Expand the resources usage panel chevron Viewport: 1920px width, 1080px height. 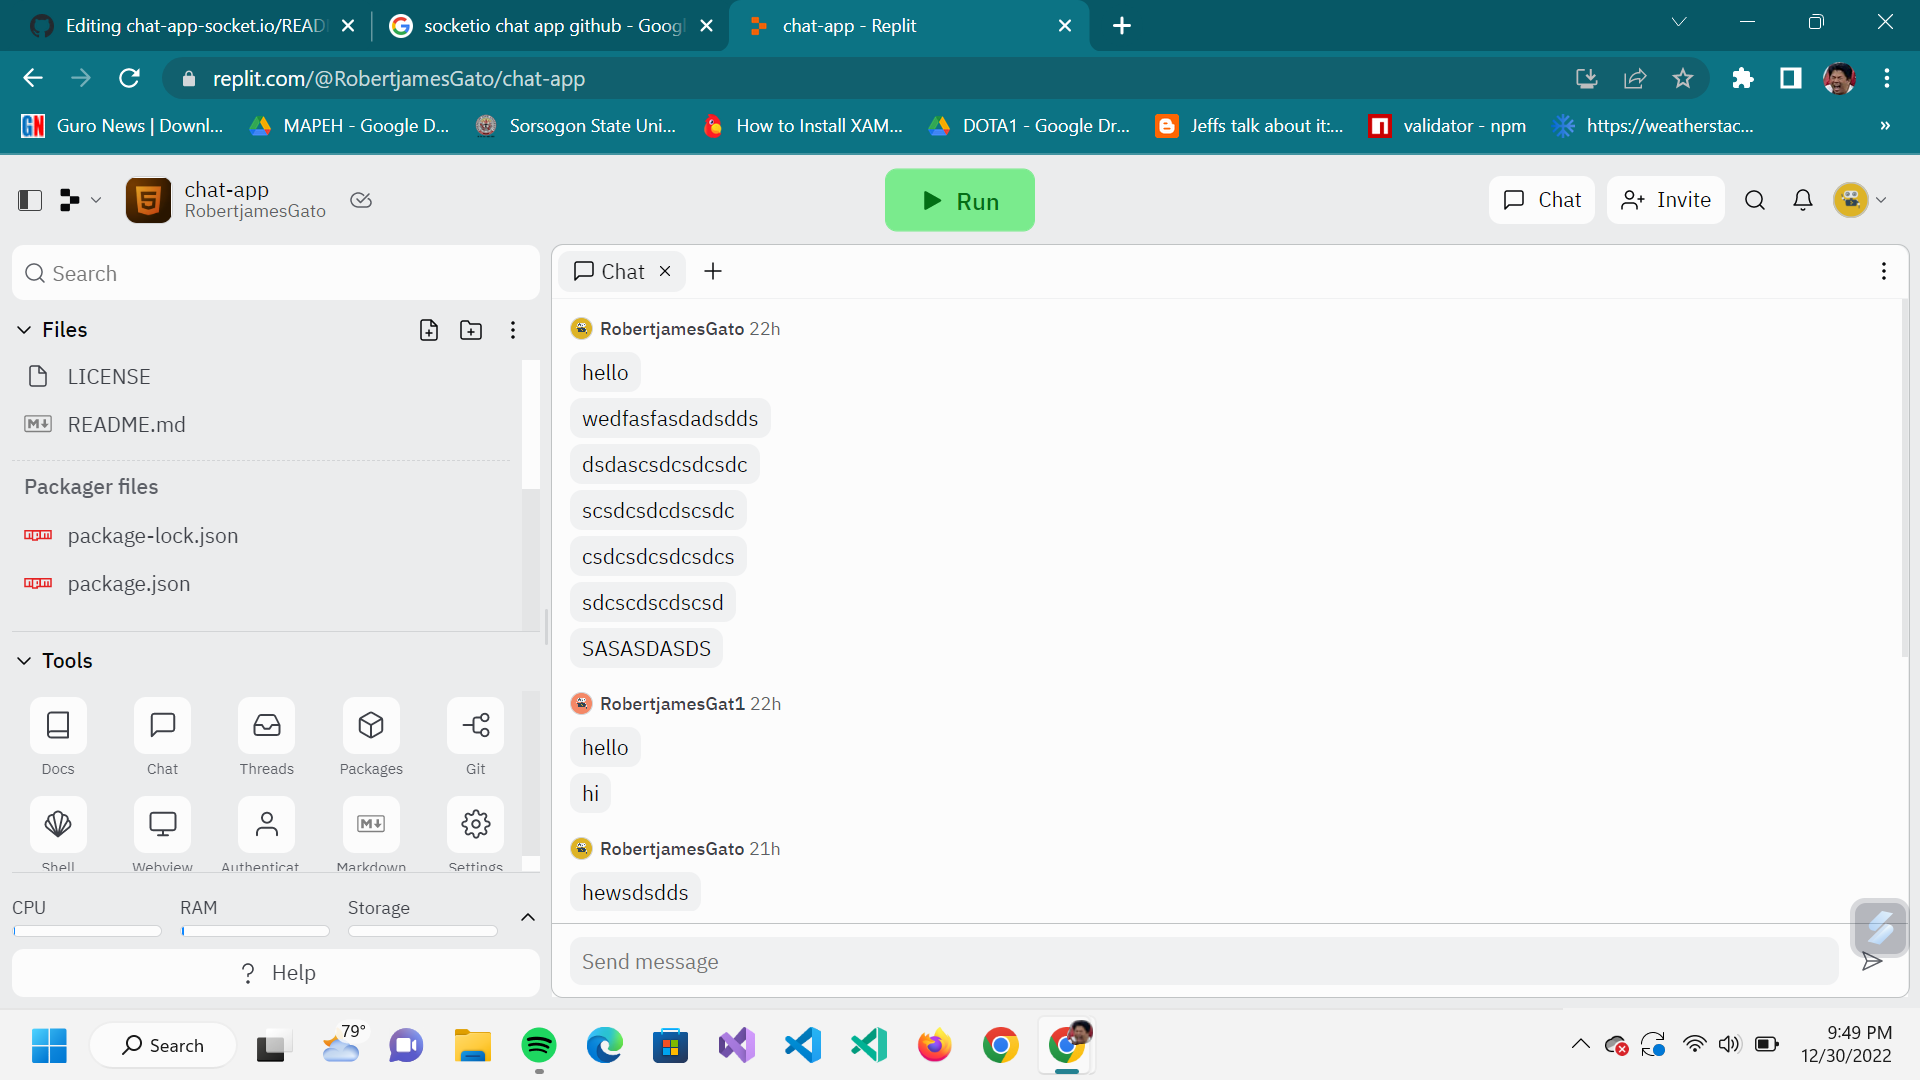point(528,917)
